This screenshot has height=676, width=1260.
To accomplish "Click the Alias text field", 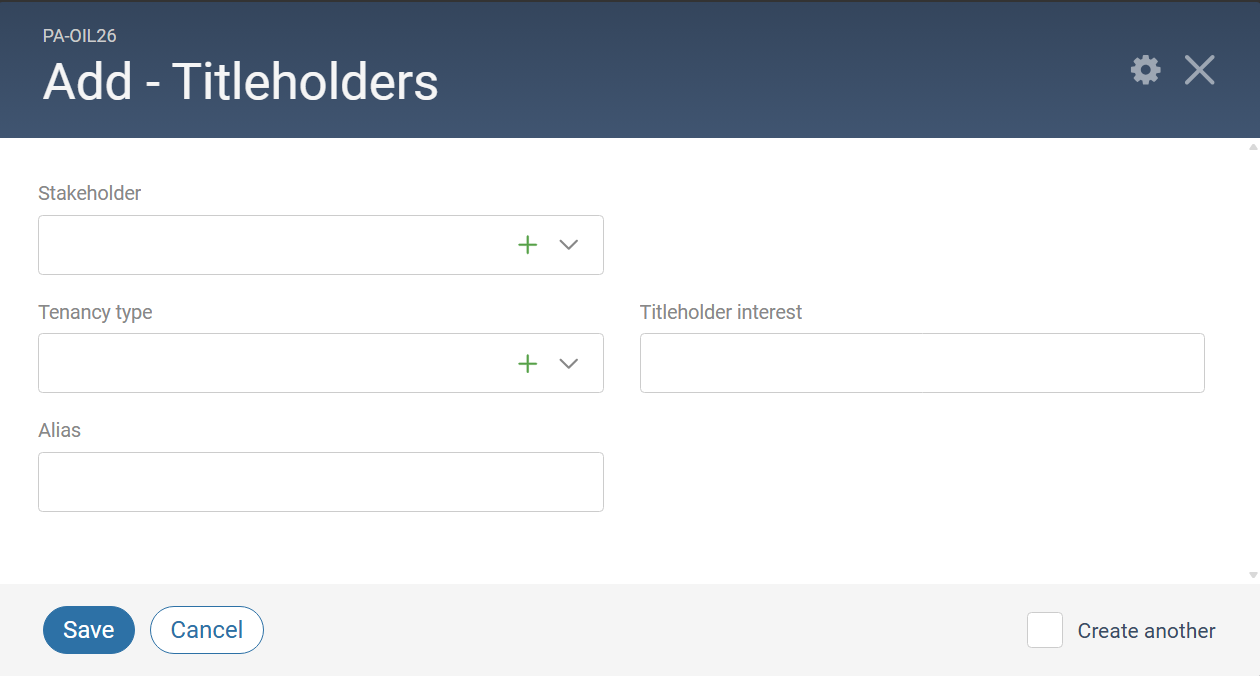I will (x=321, y=482).
